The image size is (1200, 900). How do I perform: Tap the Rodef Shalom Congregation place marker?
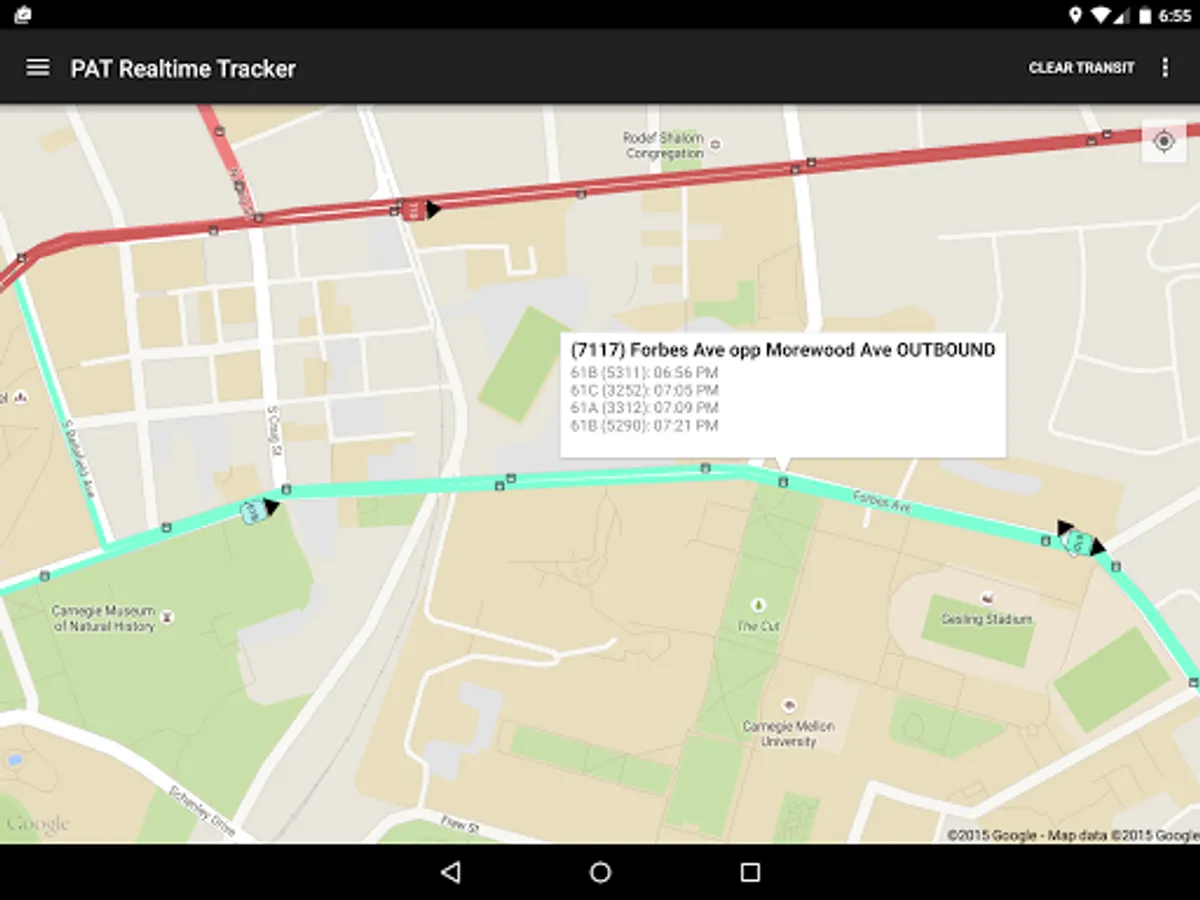point(715,145)
